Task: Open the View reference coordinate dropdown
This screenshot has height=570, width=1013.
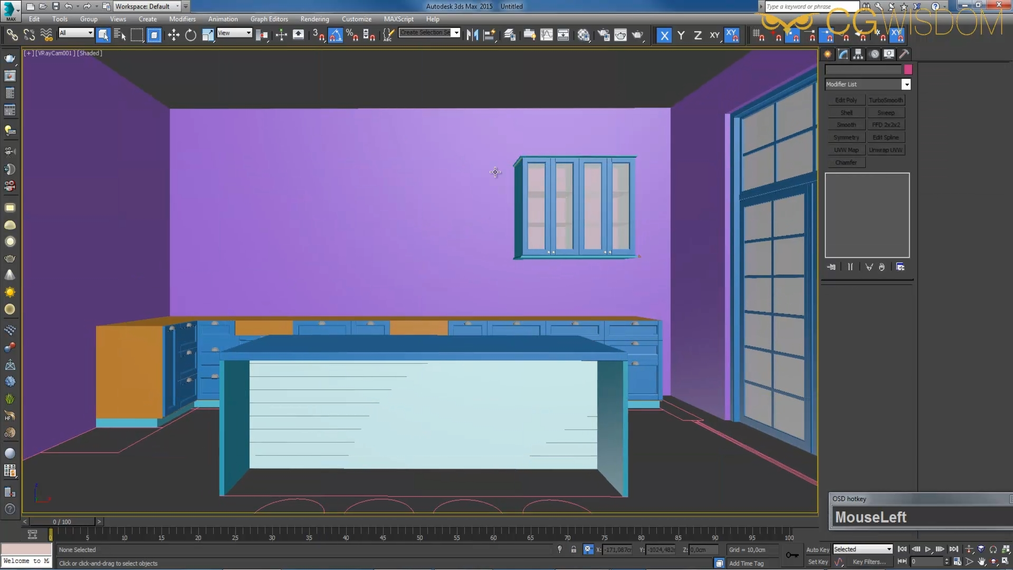Action: pos(234,33)
